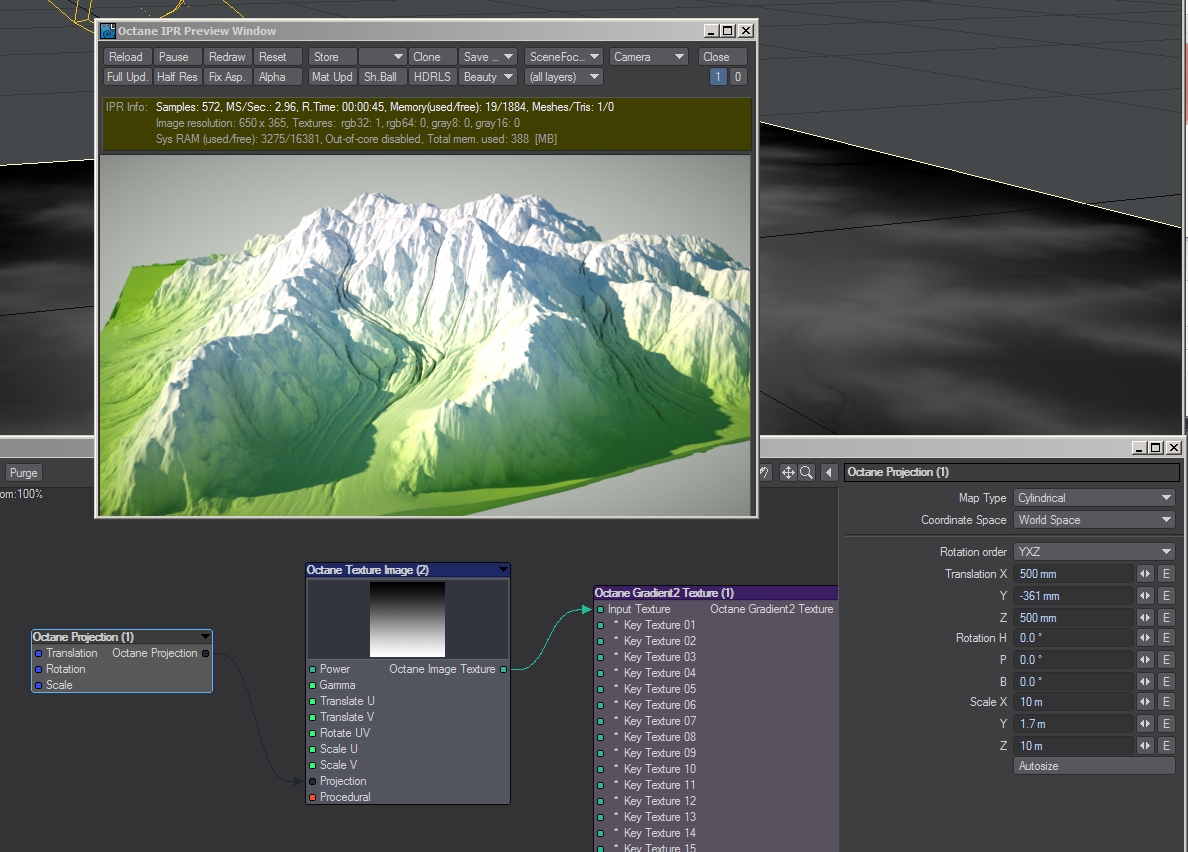Toggle the Sh.Ball preview button

point(381,77)
